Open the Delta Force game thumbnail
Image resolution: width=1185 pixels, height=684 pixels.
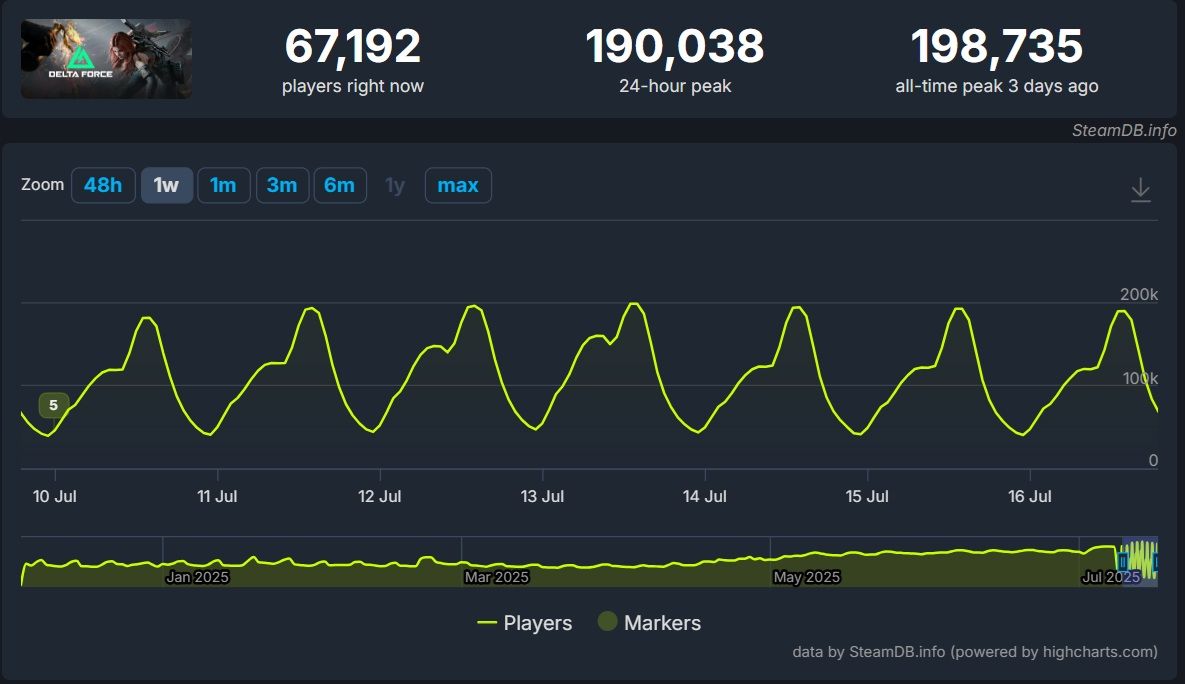point(106,59)
